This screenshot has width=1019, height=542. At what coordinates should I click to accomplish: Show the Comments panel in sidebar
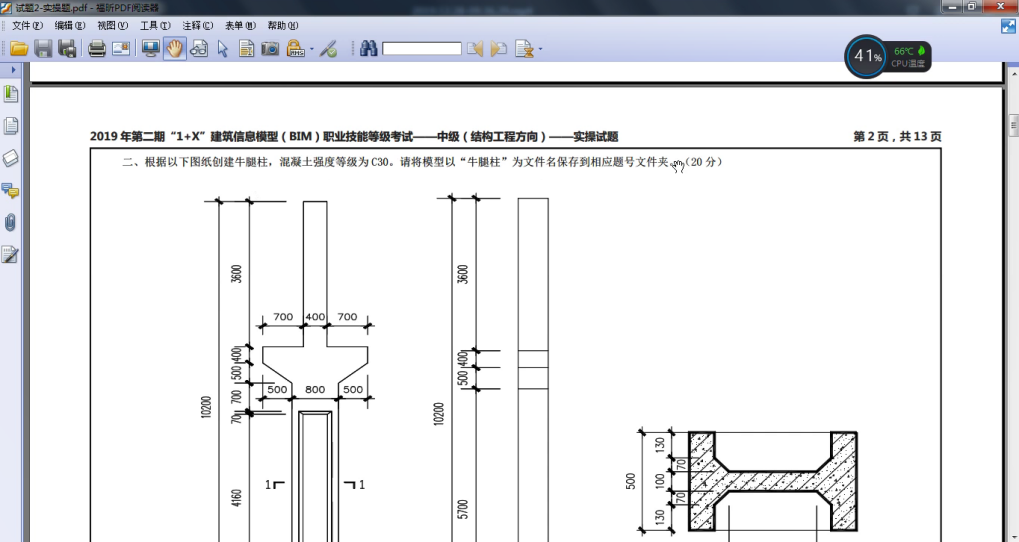point(11,190)
